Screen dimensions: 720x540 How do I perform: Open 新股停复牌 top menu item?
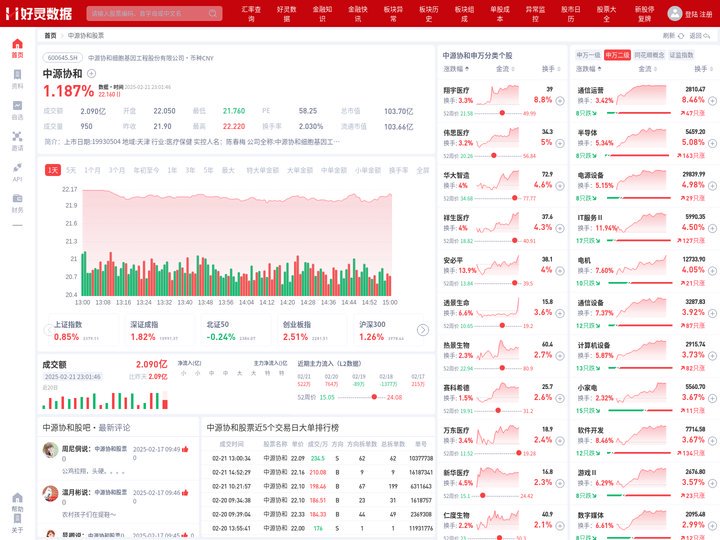644,14
